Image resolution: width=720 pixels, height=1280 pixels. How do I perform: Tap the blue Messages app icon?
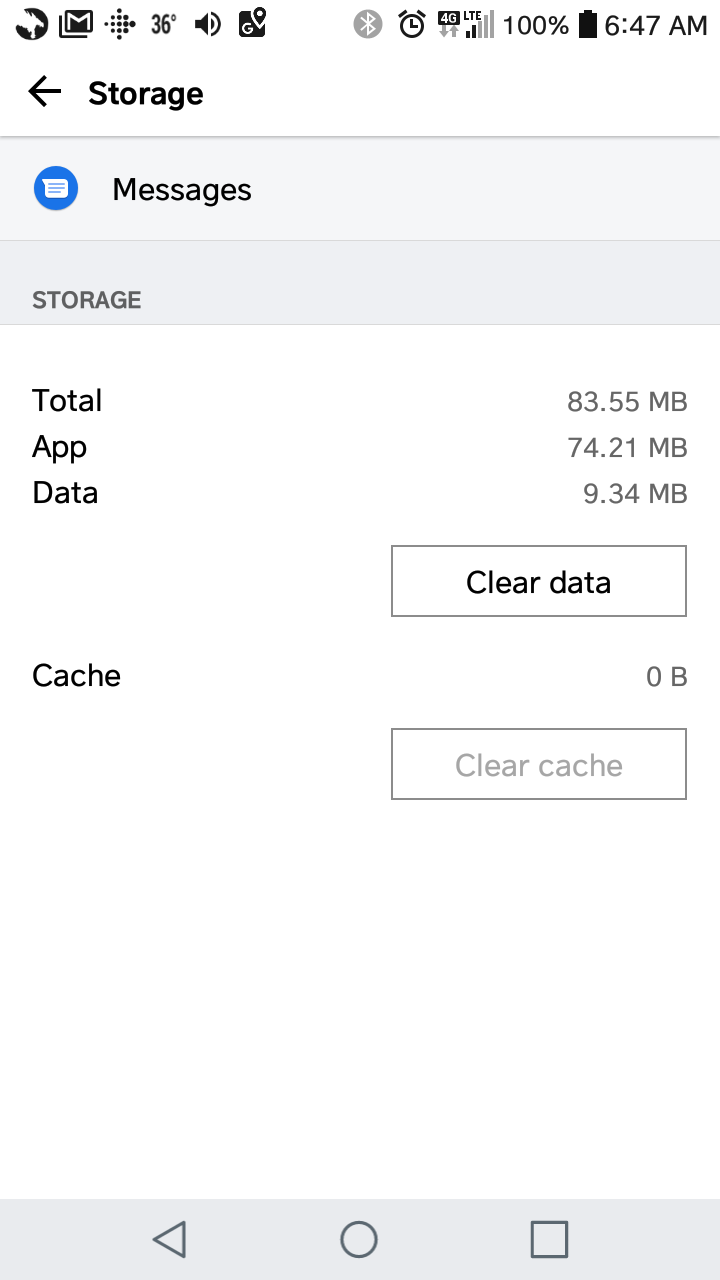(x=56, y=189)
